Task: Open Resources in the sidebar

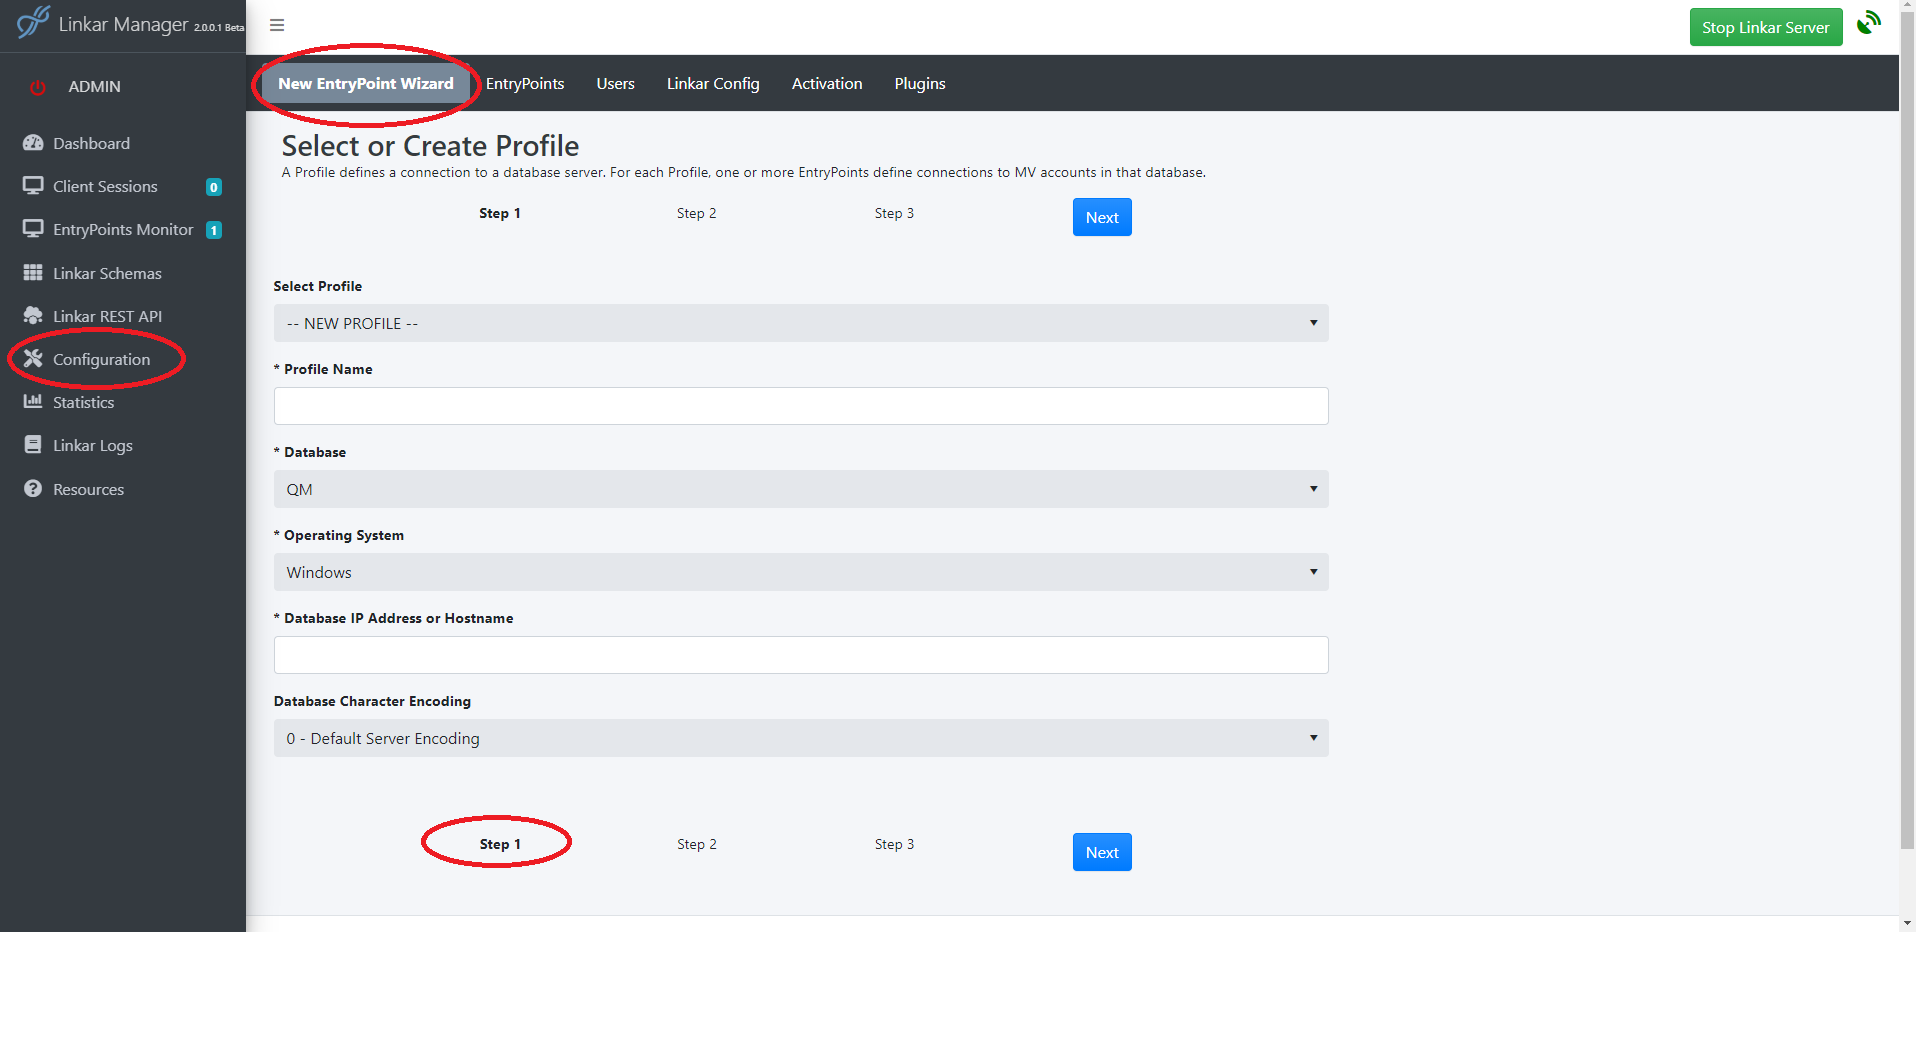Action: pyautogui.click(x=88, y=489)
